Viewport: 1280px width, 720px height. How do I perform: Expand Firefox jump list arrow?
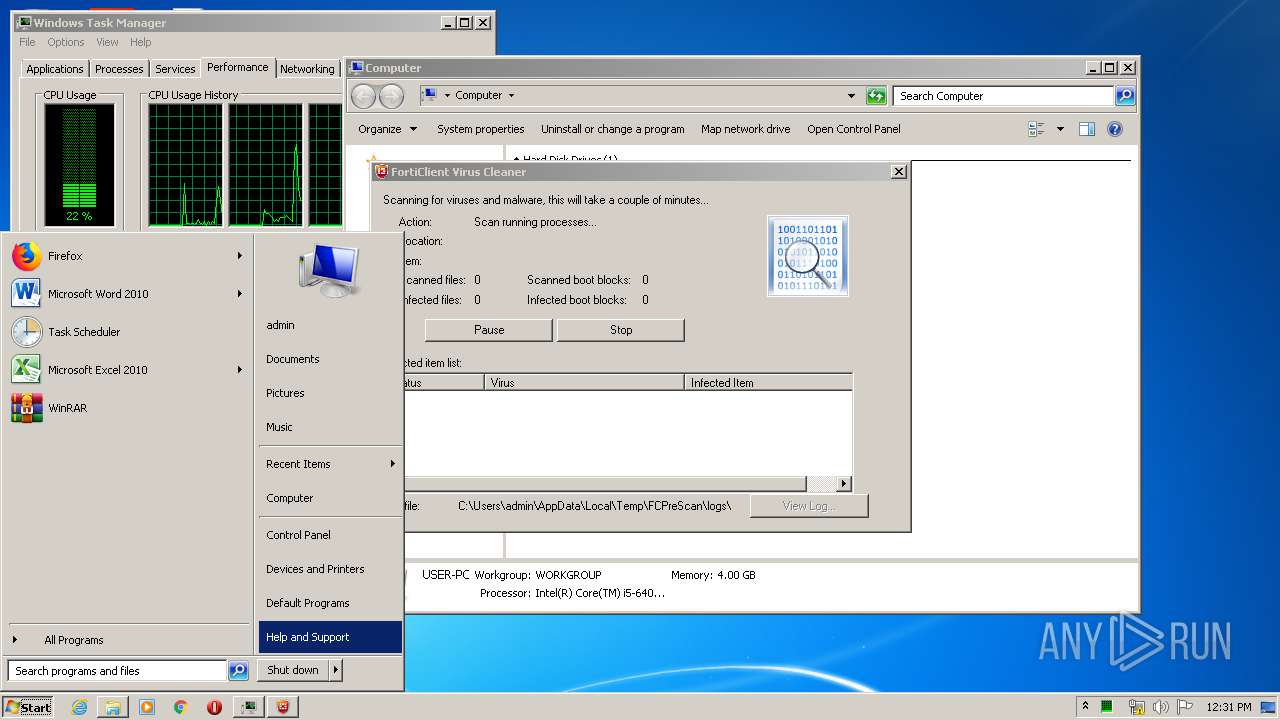240,256
